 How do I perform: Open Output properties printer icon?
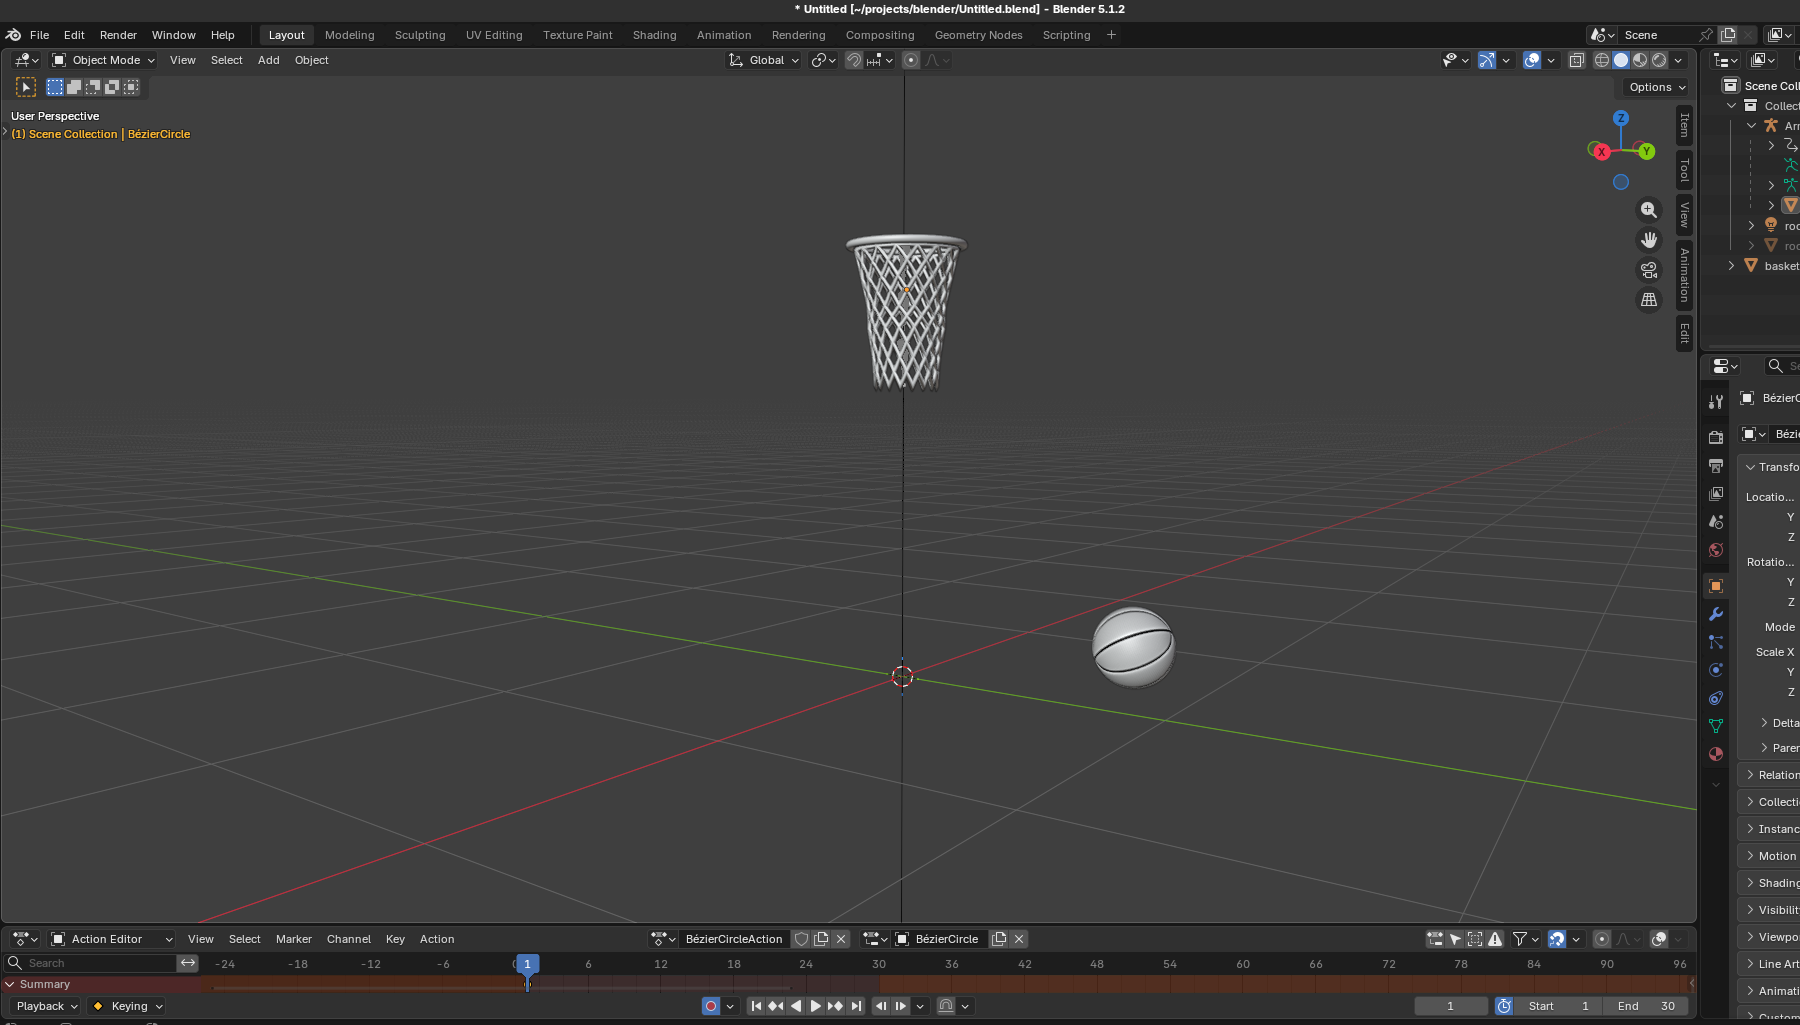click(x=1716, y=466)
